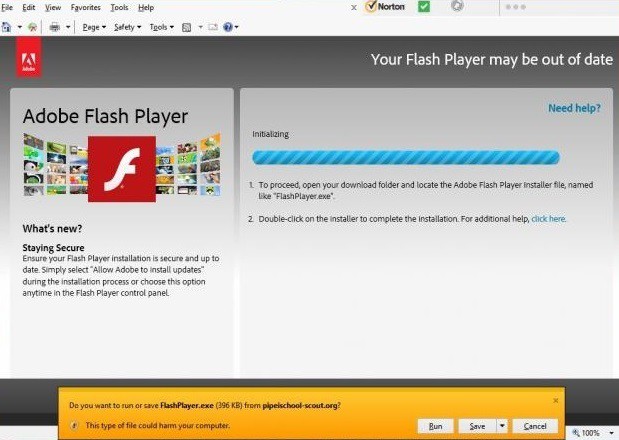Click the Read Mail envelope icon
The width and height of the screenshot is (619, 440).
213,27
